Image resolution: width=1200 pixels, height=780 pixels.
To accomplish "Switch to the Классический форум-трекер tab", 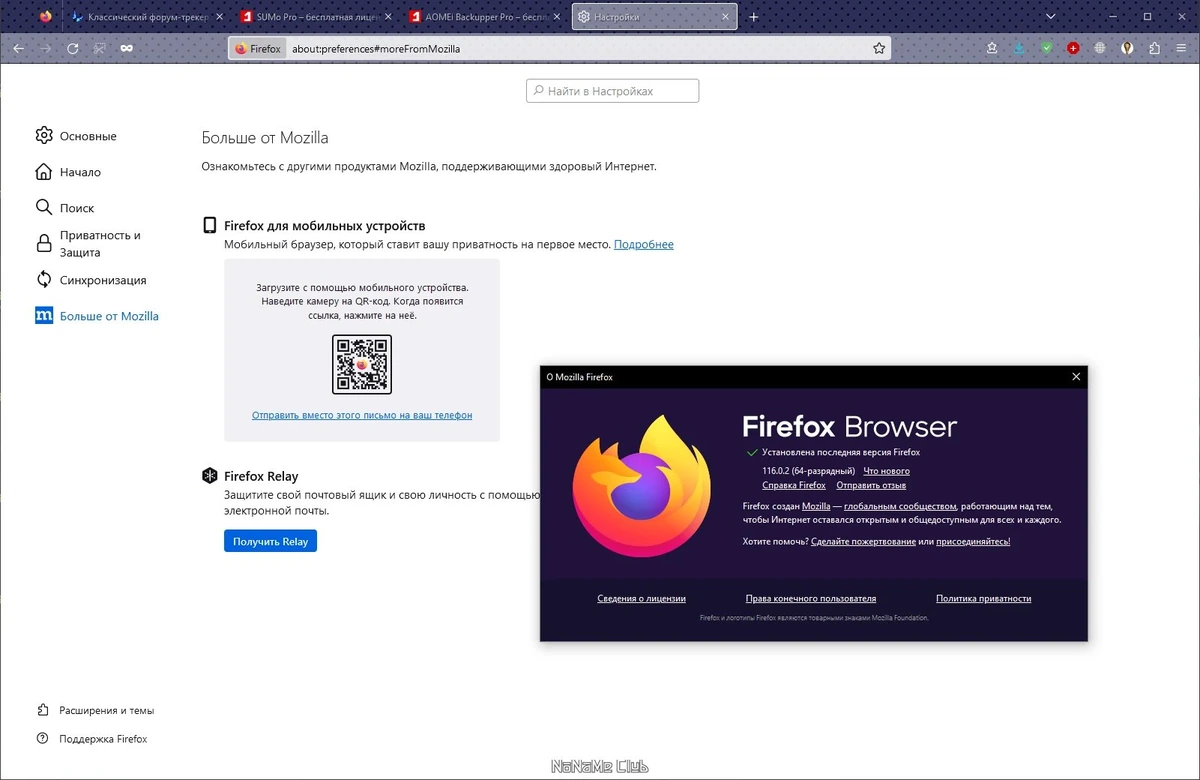I will click(x=148, y=17).
